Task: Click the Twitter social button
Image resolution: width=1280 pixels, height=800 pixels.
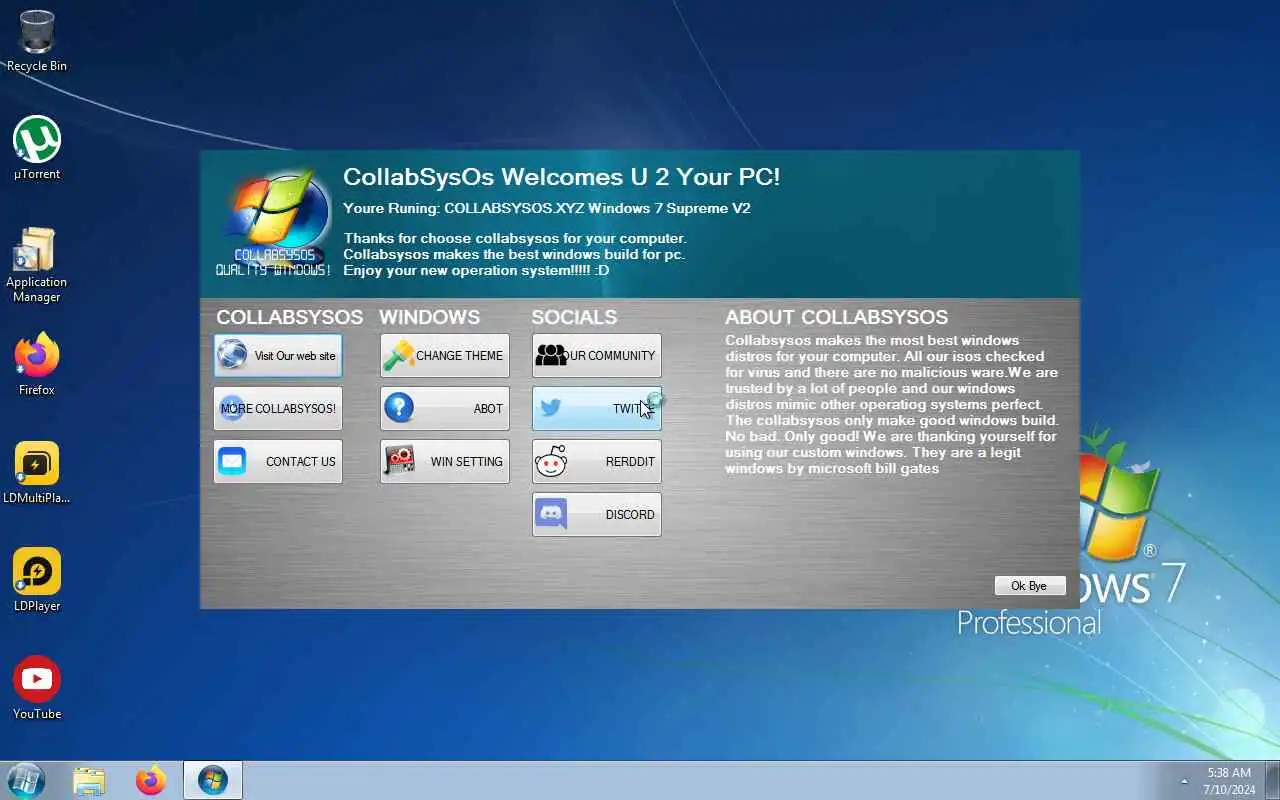Action: tap(597, 408)
